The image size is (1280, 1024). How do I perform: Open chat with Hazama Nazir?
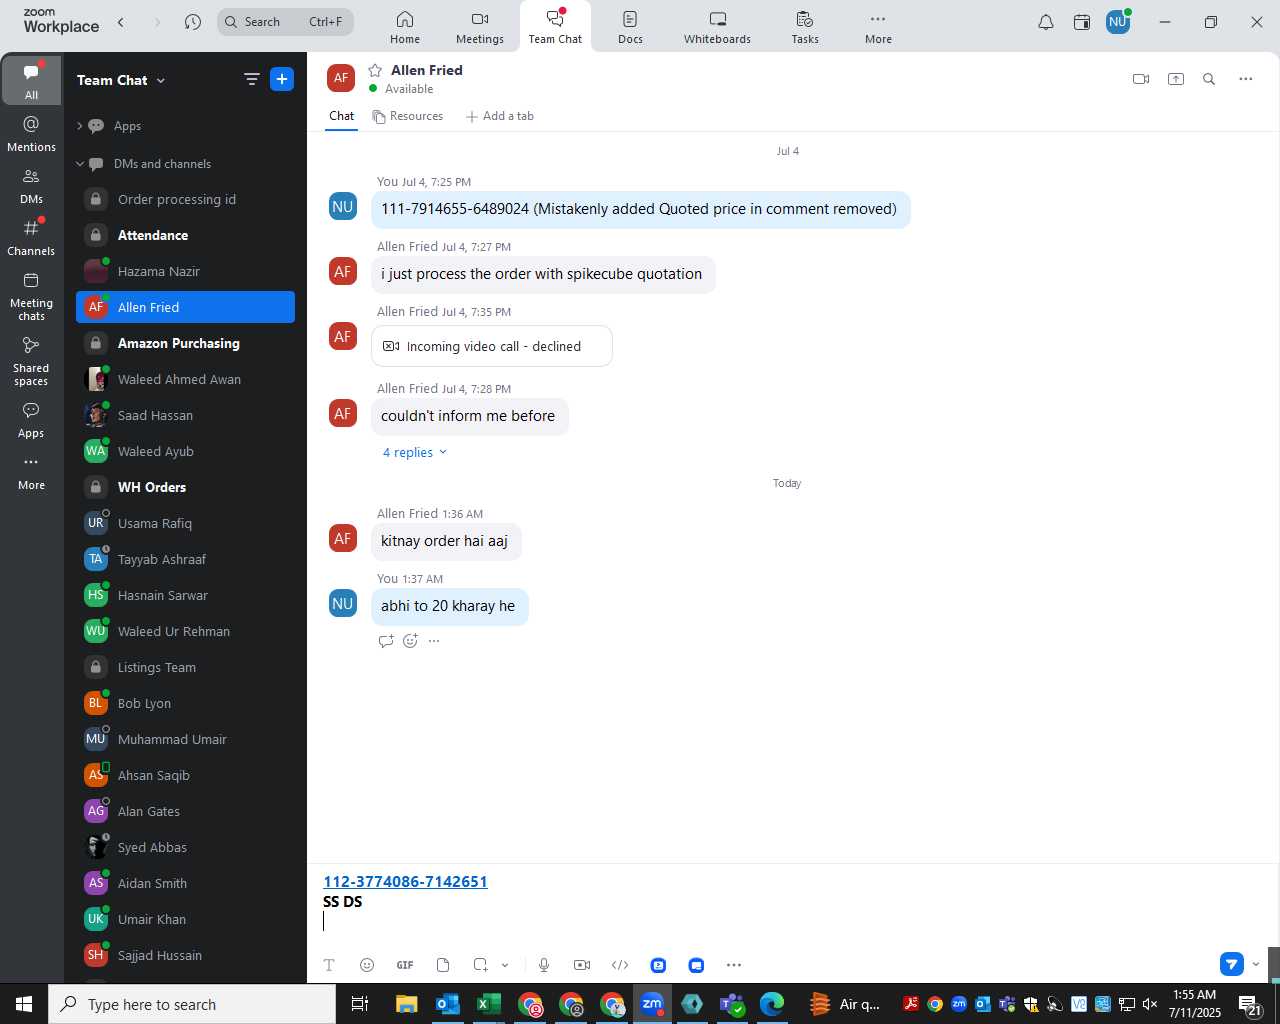(x=185, y=271)
